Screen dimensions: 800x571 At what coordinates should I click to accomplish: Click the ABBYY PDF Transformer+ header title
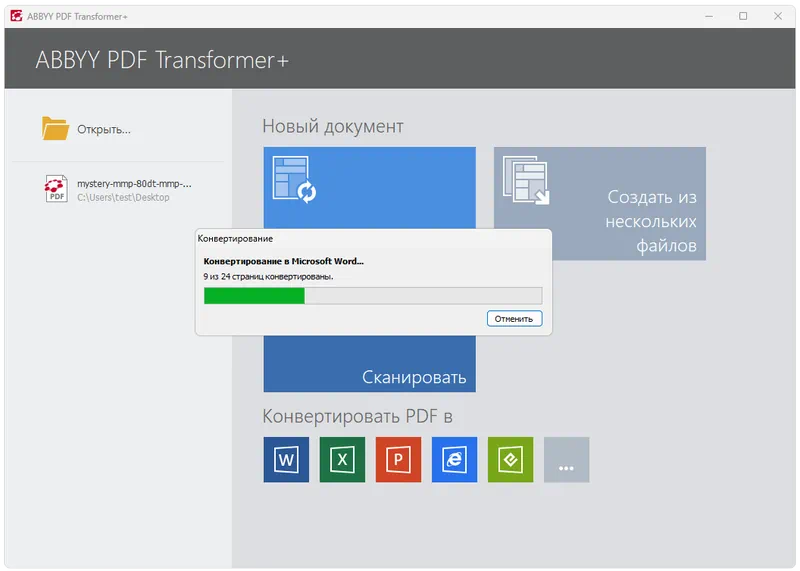click(162, 60)
